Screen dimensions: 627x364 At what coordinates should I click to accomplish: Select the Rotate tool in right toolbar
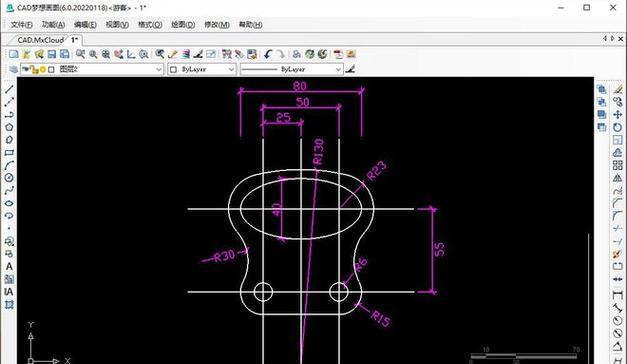coord(618,127)
